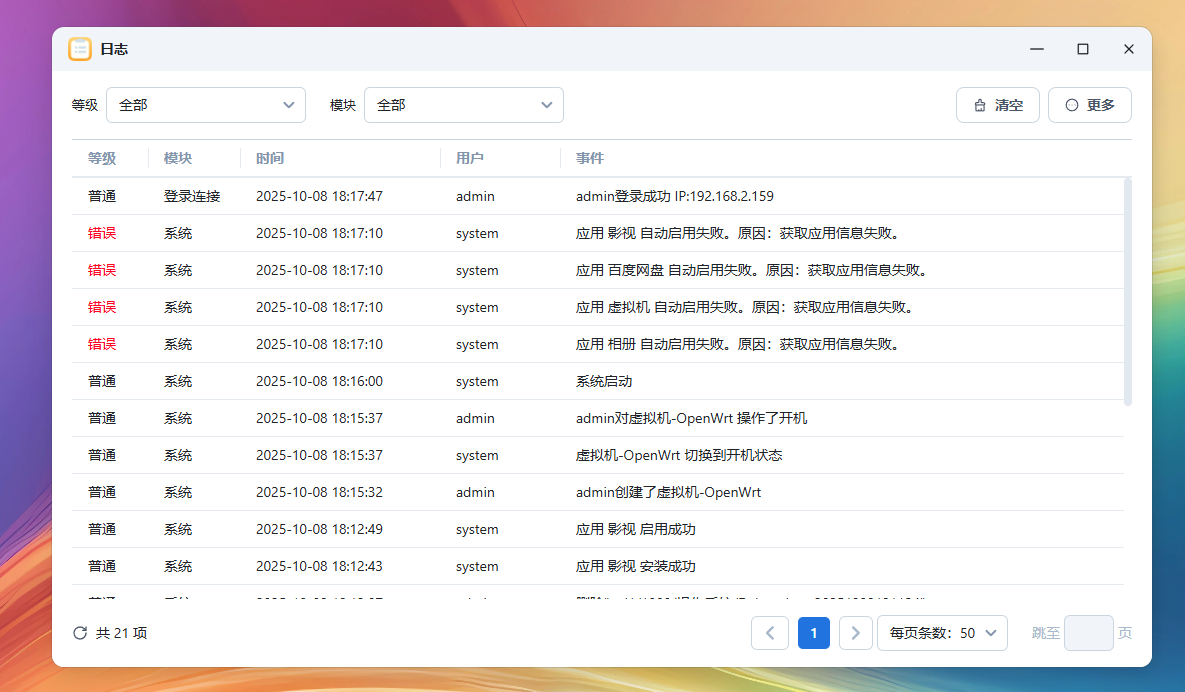The width and height of the screenshot is (1185, 692).
Task: Select page number 1 in pagination
Action: click(x=813, y=633)
